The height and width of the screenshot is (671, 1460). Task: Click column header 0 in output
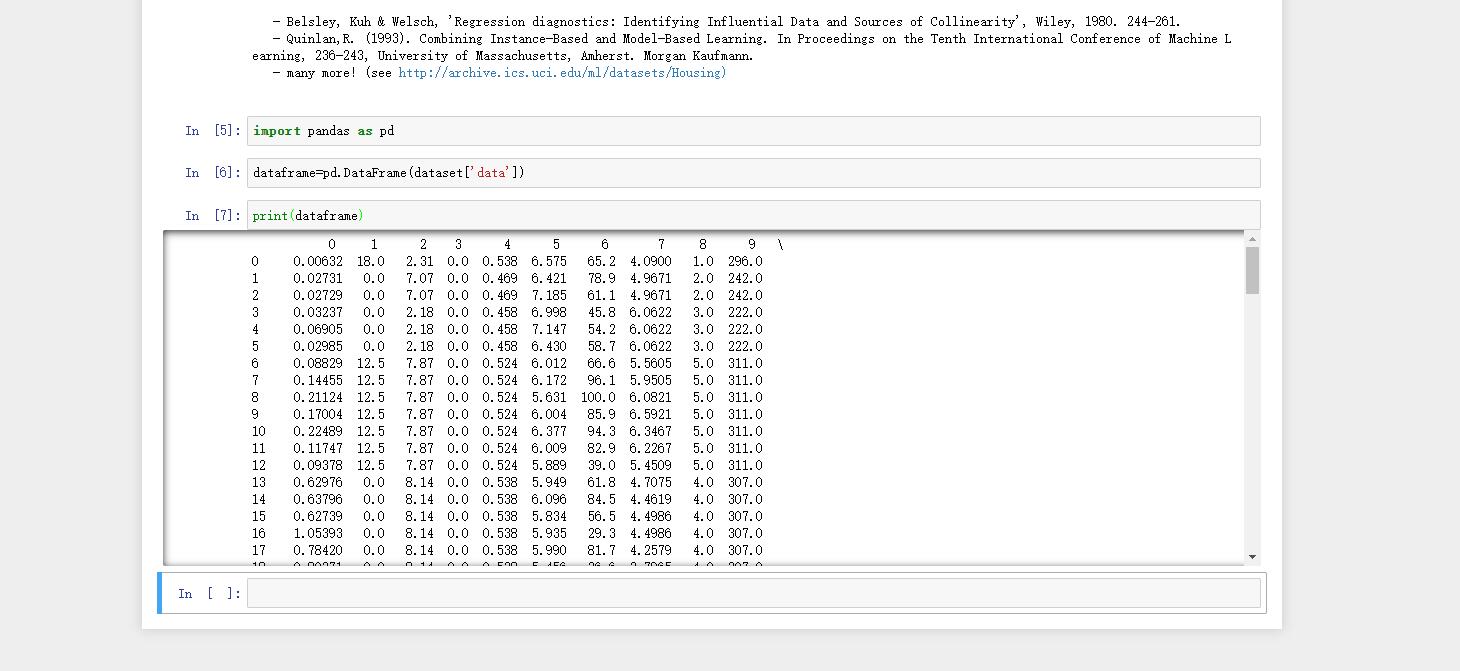point(332,245)
